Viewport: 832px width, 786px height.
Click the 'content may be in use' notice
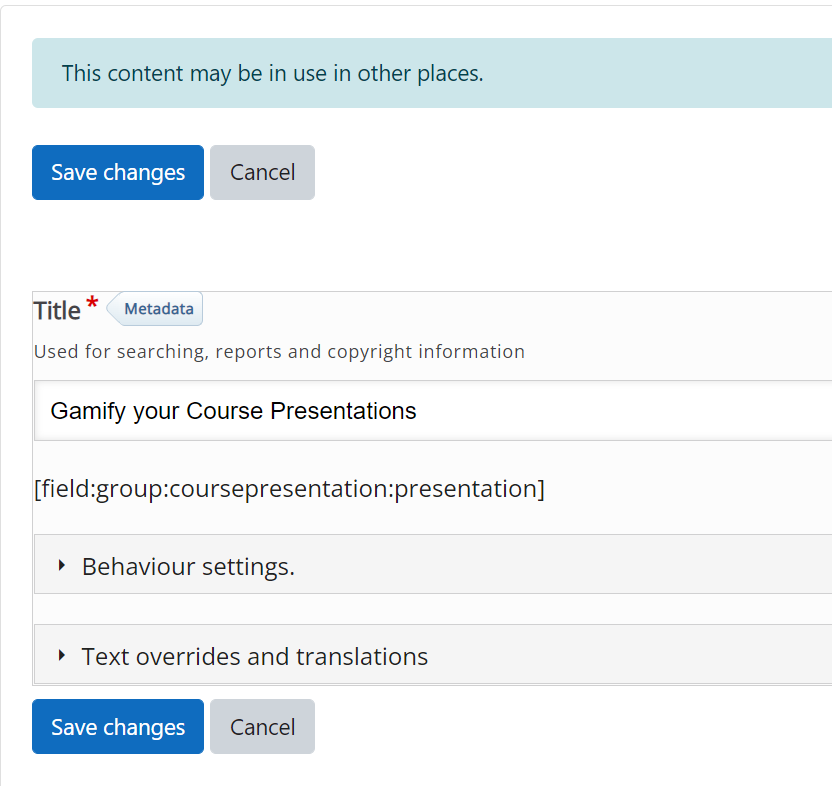coord(273,73)
